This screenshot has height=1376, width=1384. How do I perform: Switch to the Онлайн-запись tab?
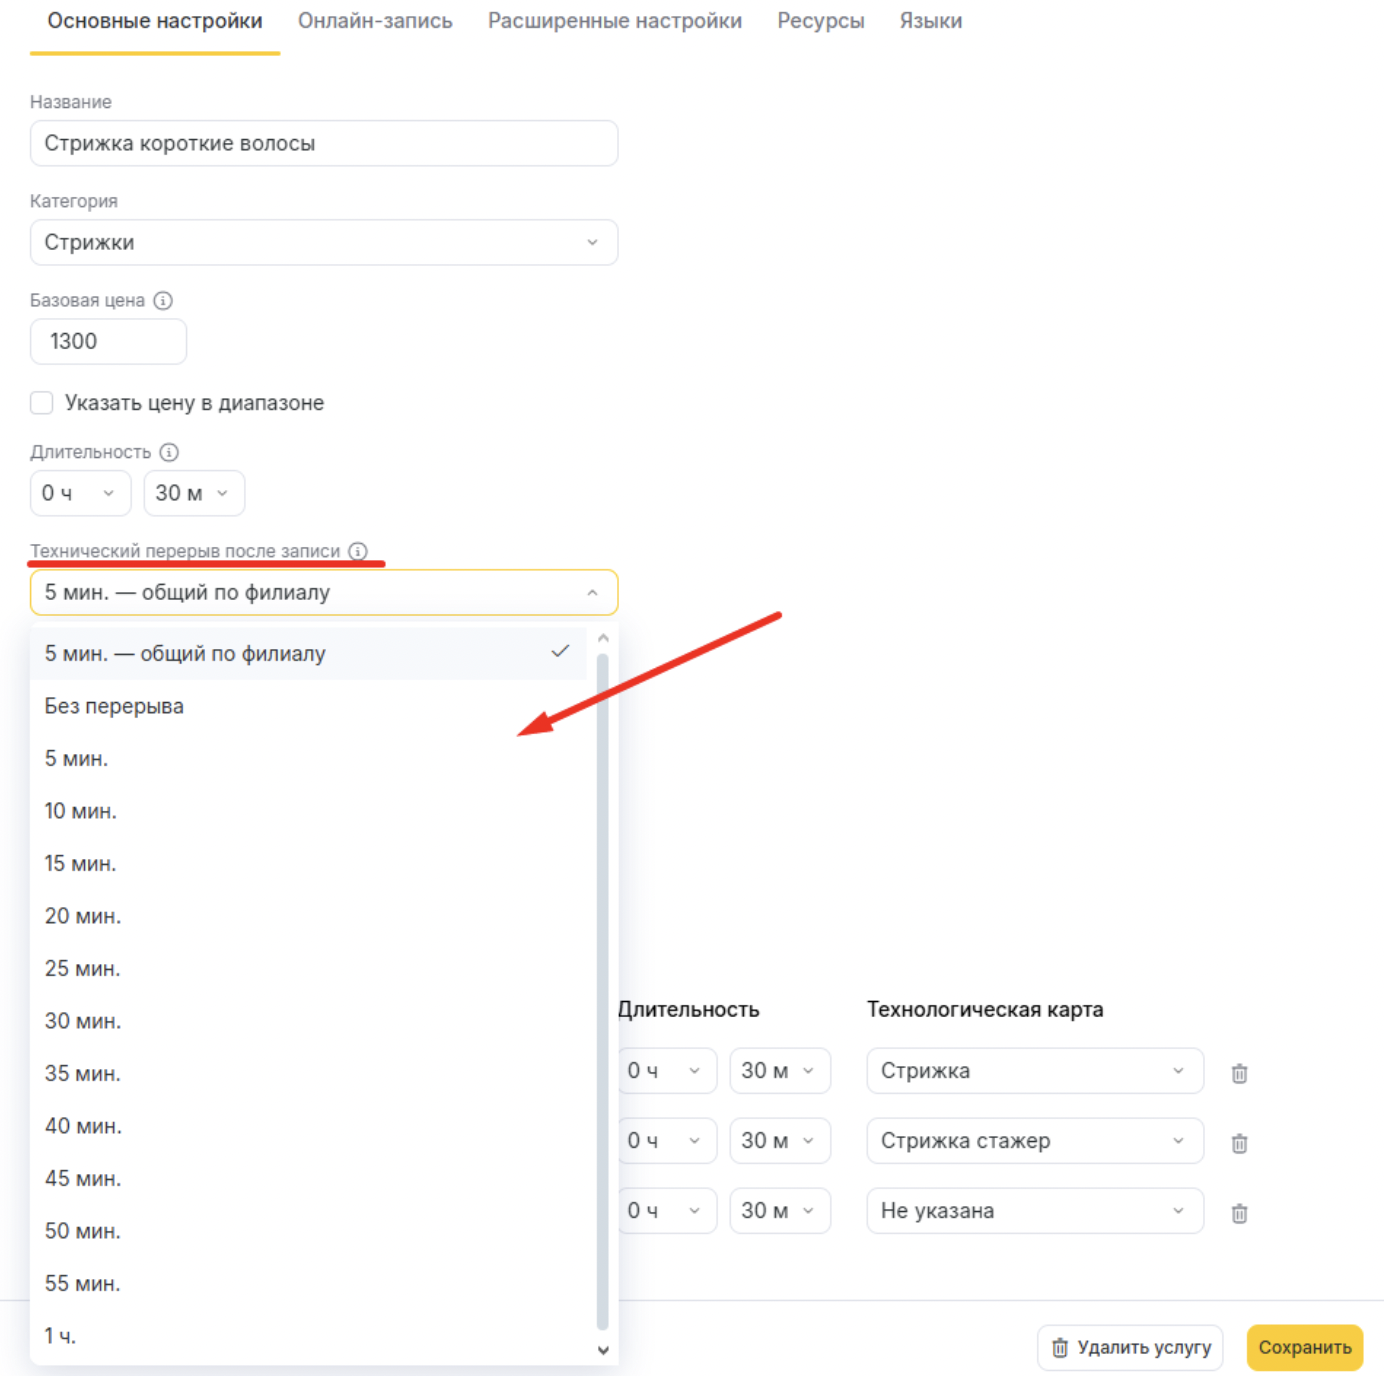[375, 21]
